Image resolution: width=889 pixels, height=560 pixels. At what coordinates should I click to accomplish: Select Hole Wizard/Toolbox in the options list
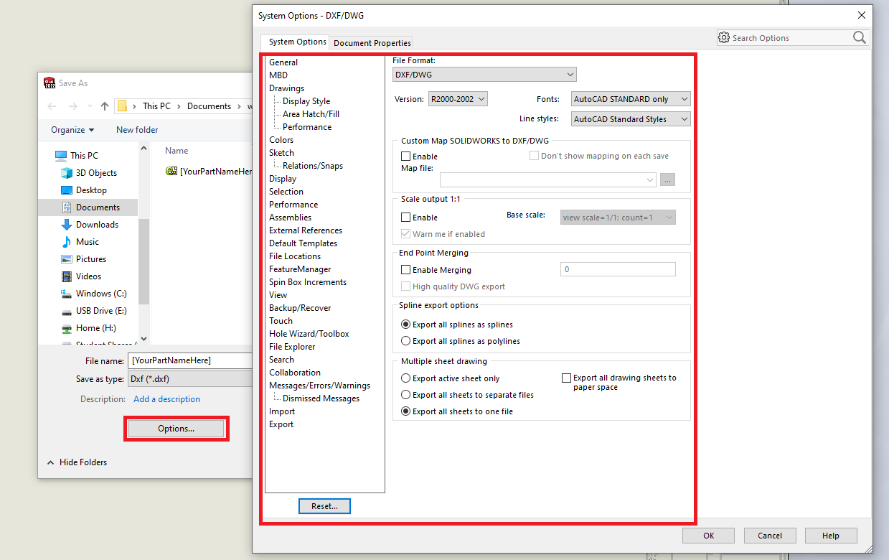click(x=309, y=334)
